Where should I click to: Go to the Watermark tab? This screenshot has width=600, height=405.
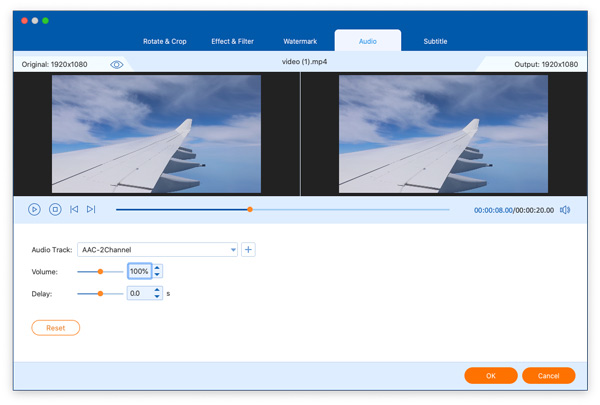click(300, 42)
